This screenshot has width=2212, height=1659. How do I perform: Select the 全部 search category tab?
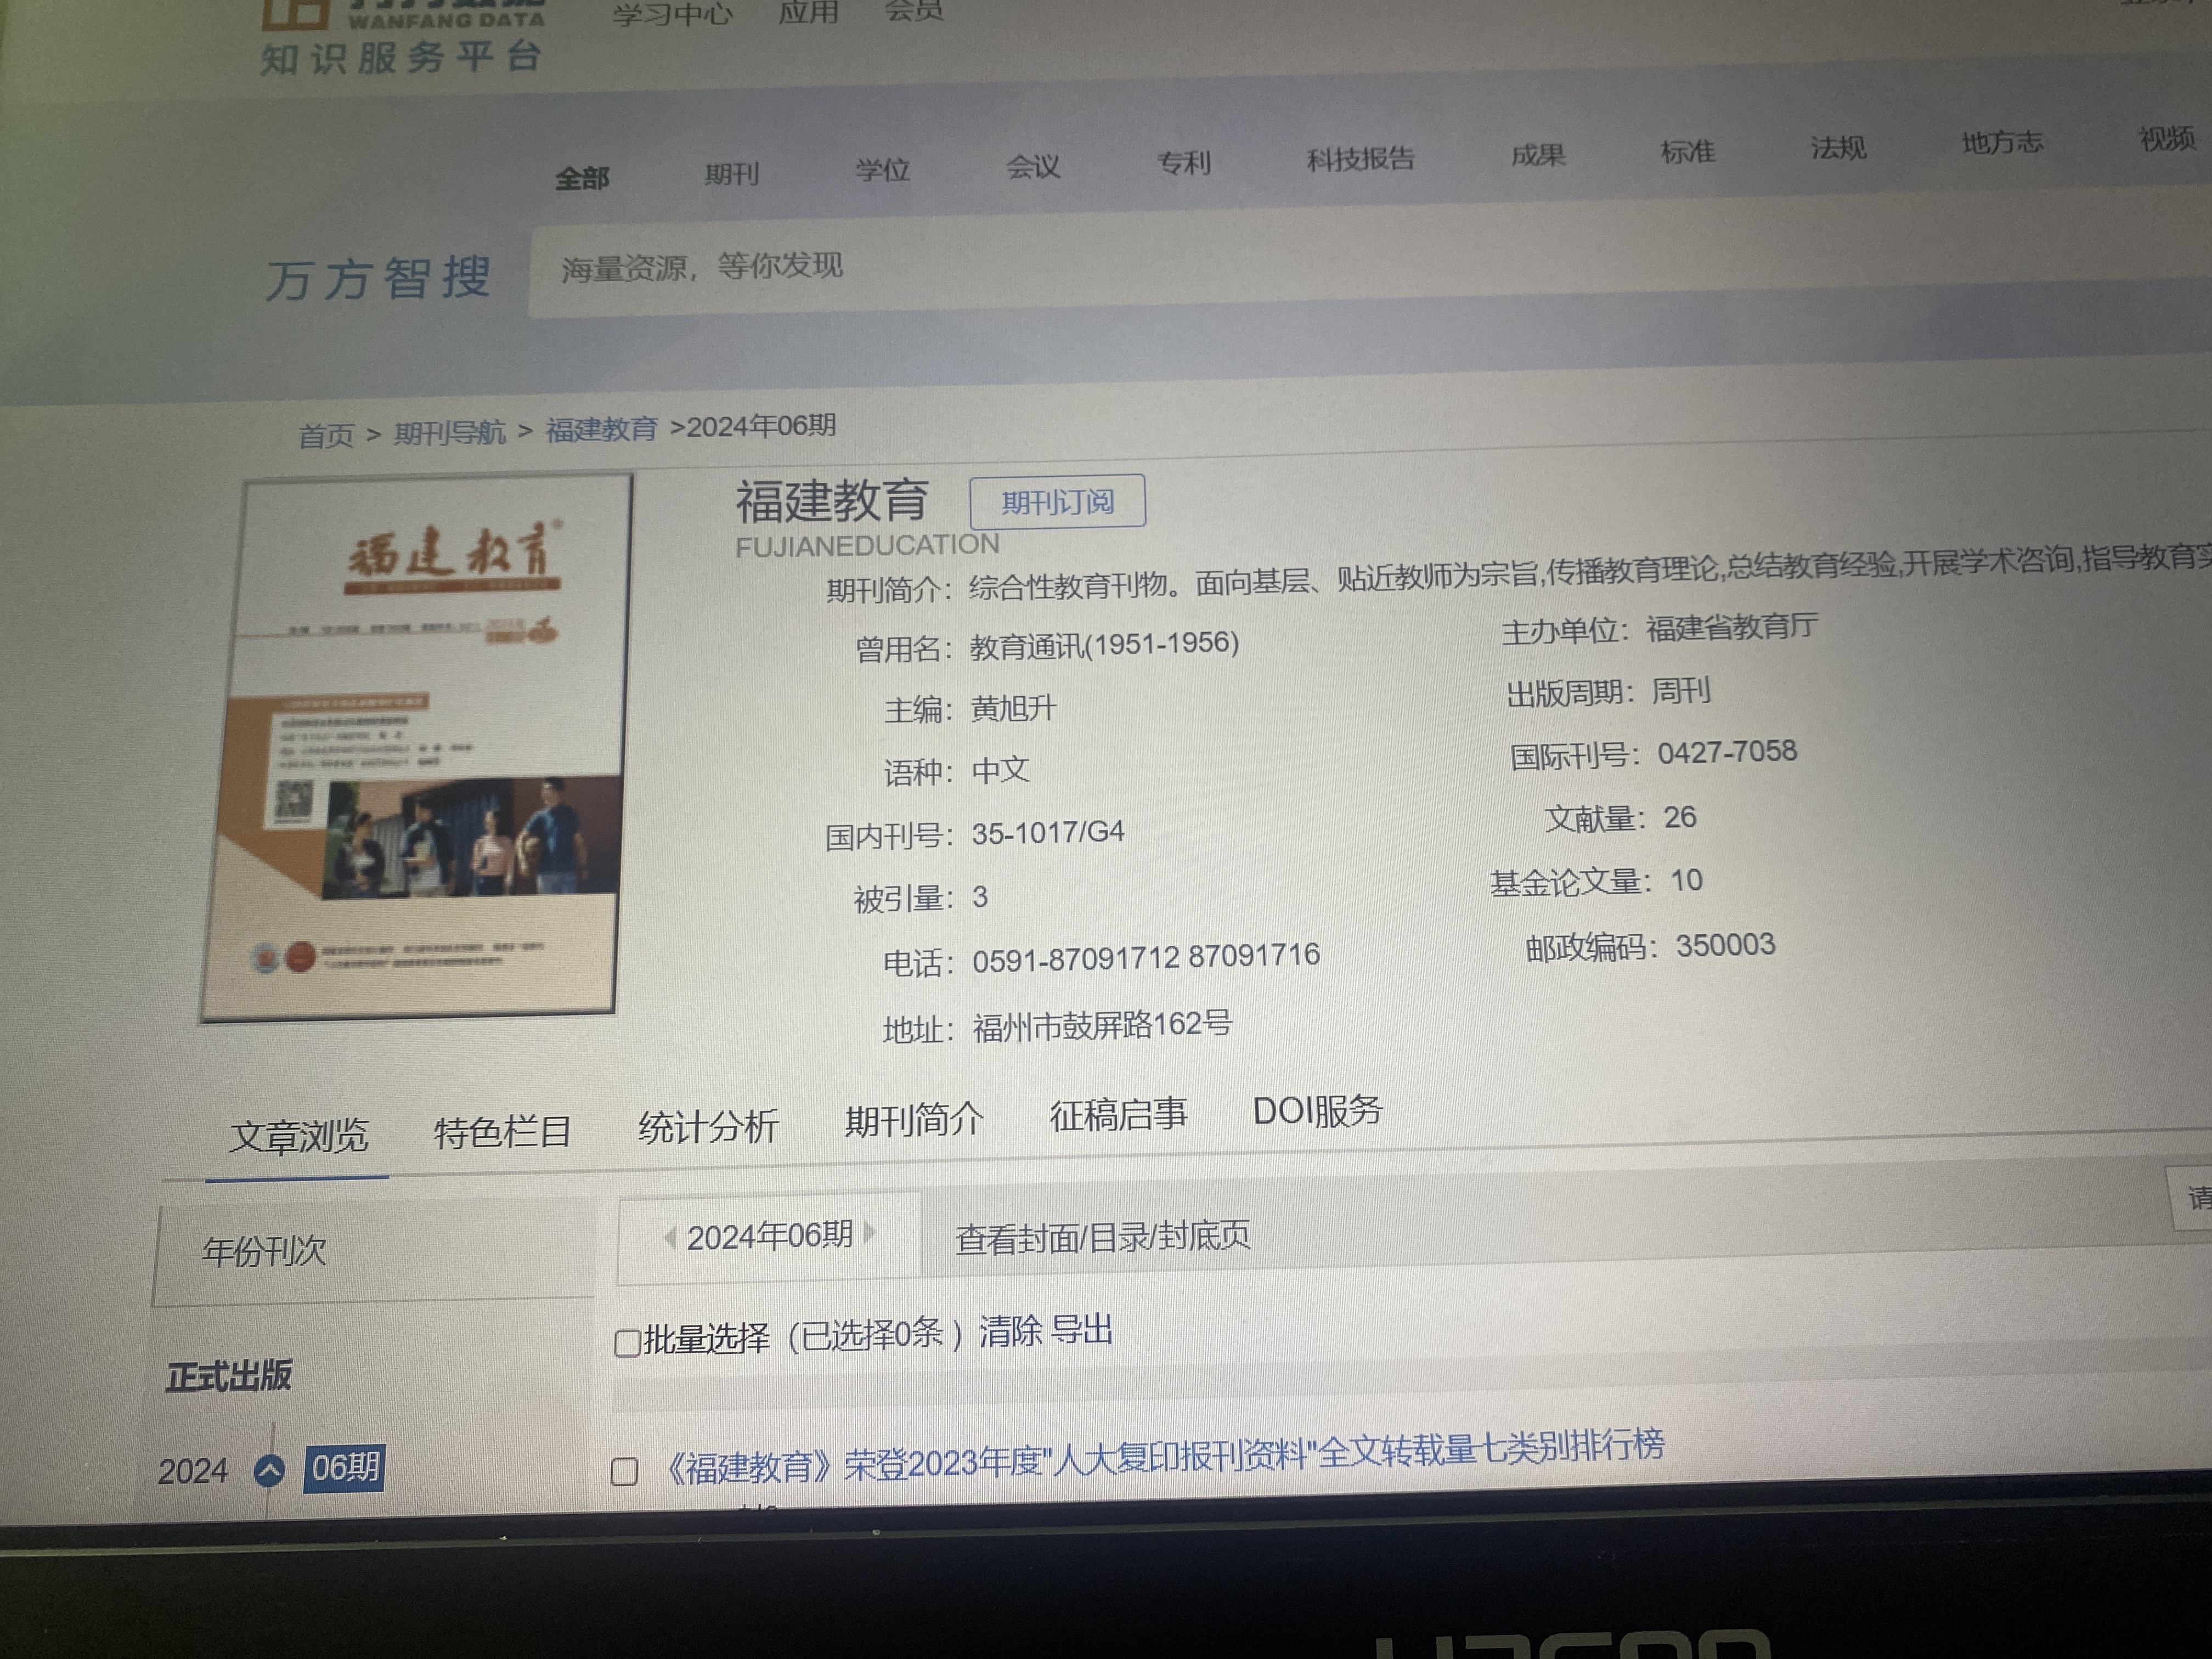(582, 179)
